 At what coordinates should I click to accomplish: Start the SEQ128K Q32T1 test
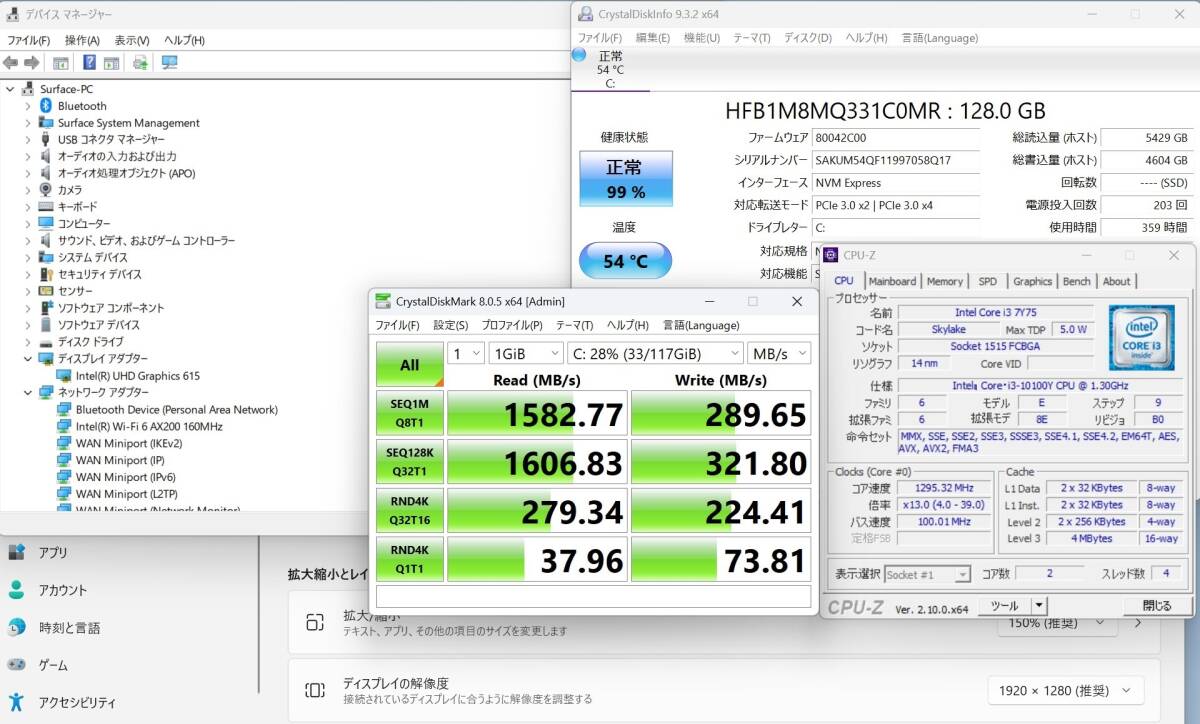point(410,462)
